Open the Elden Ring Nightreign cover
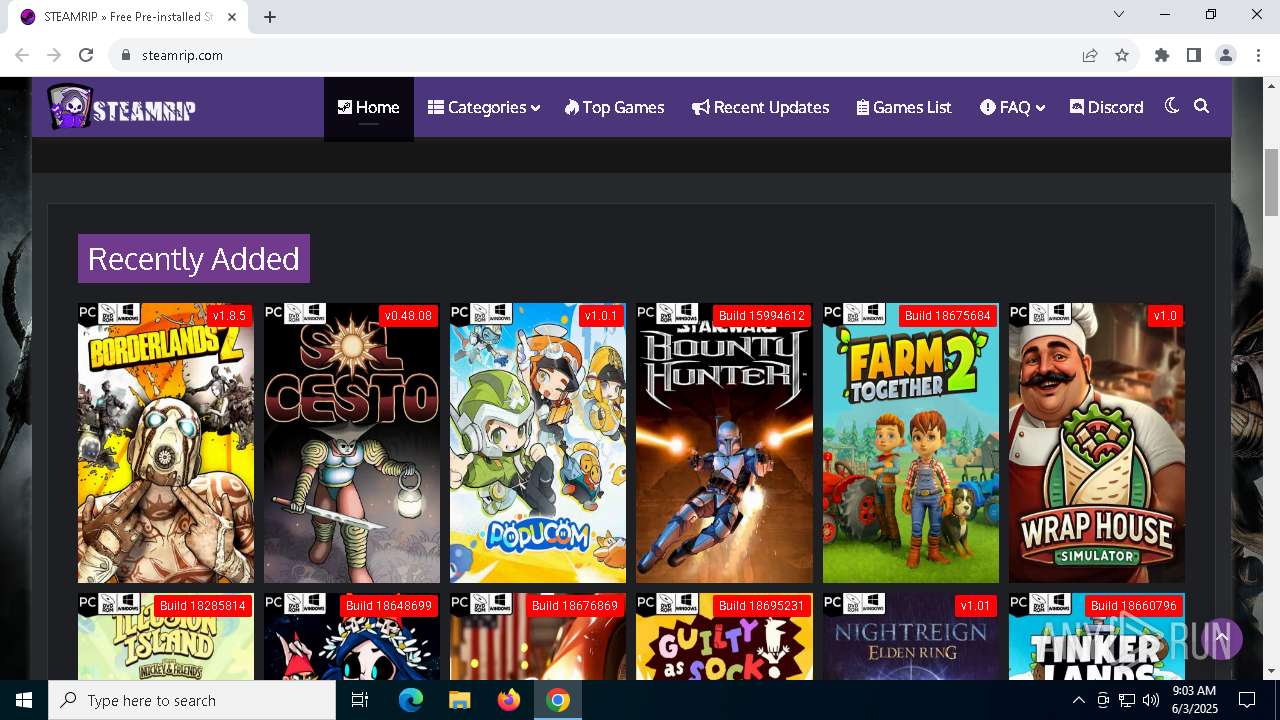The height and width of the screenshot is (720, 1280). [x=910, y=637]
